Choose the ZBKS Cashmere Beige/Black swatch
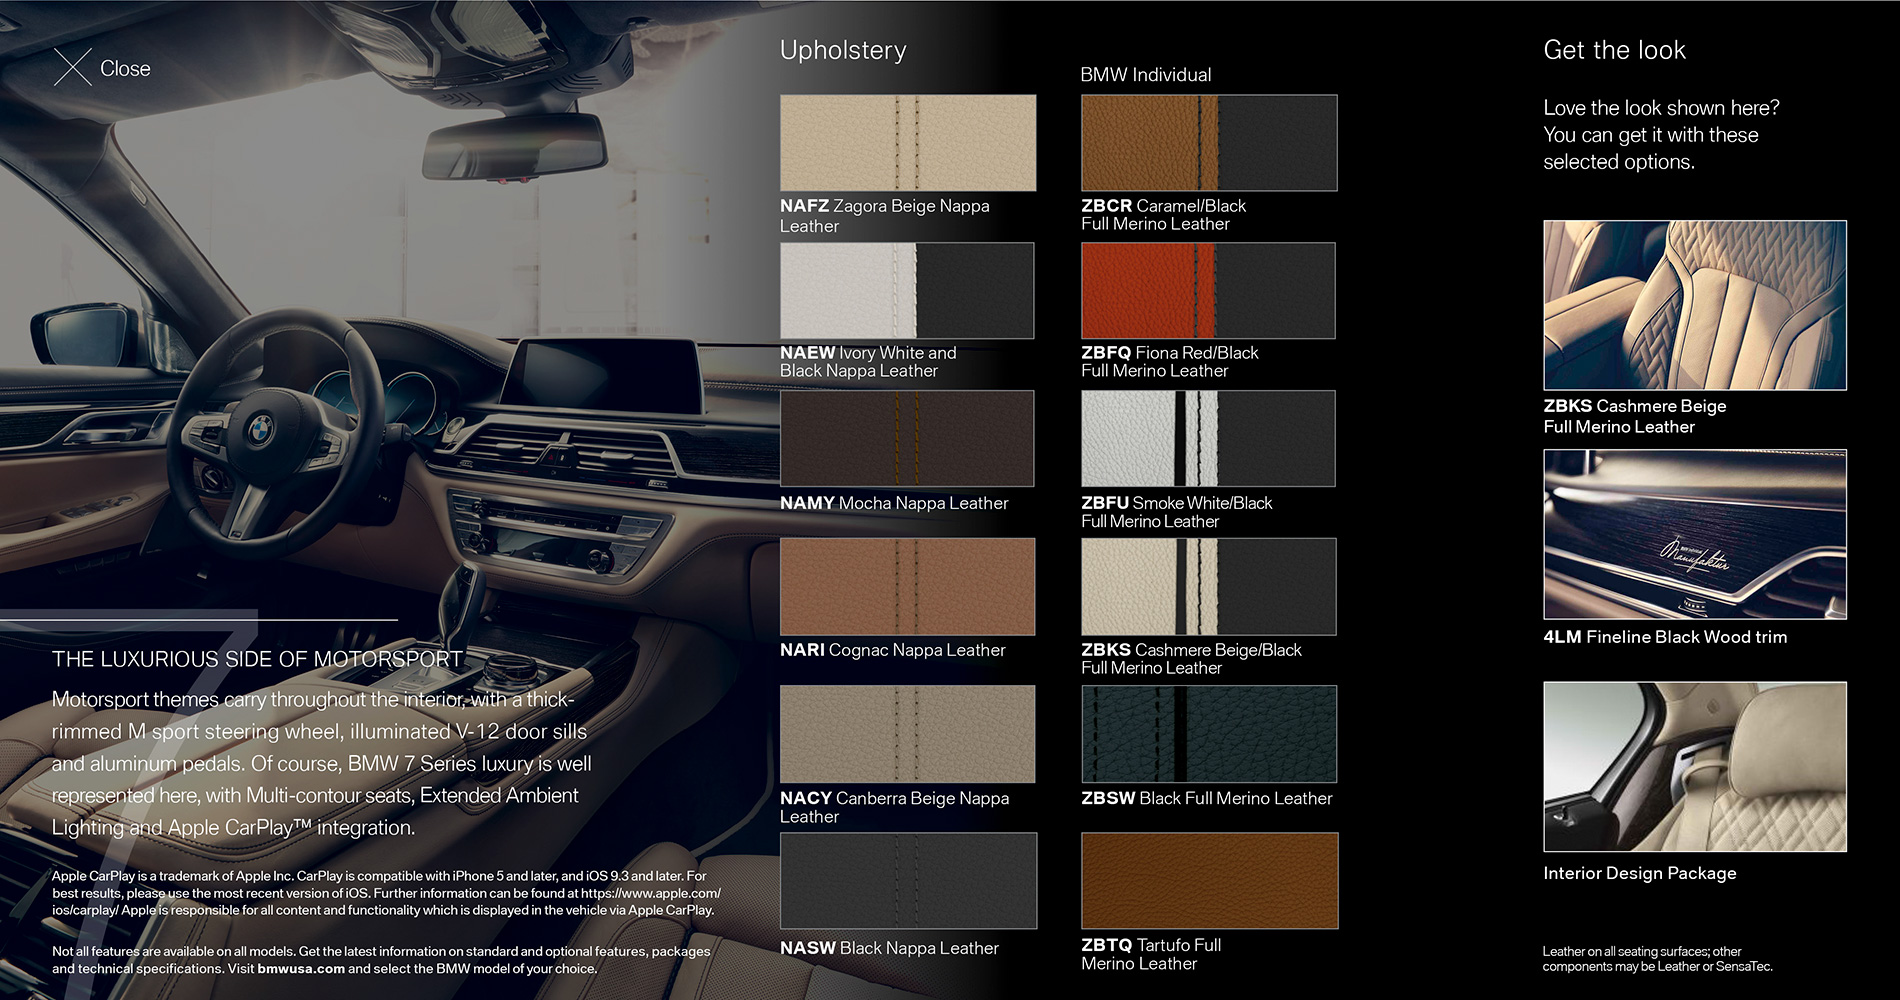 click(x=1208, y=586)
